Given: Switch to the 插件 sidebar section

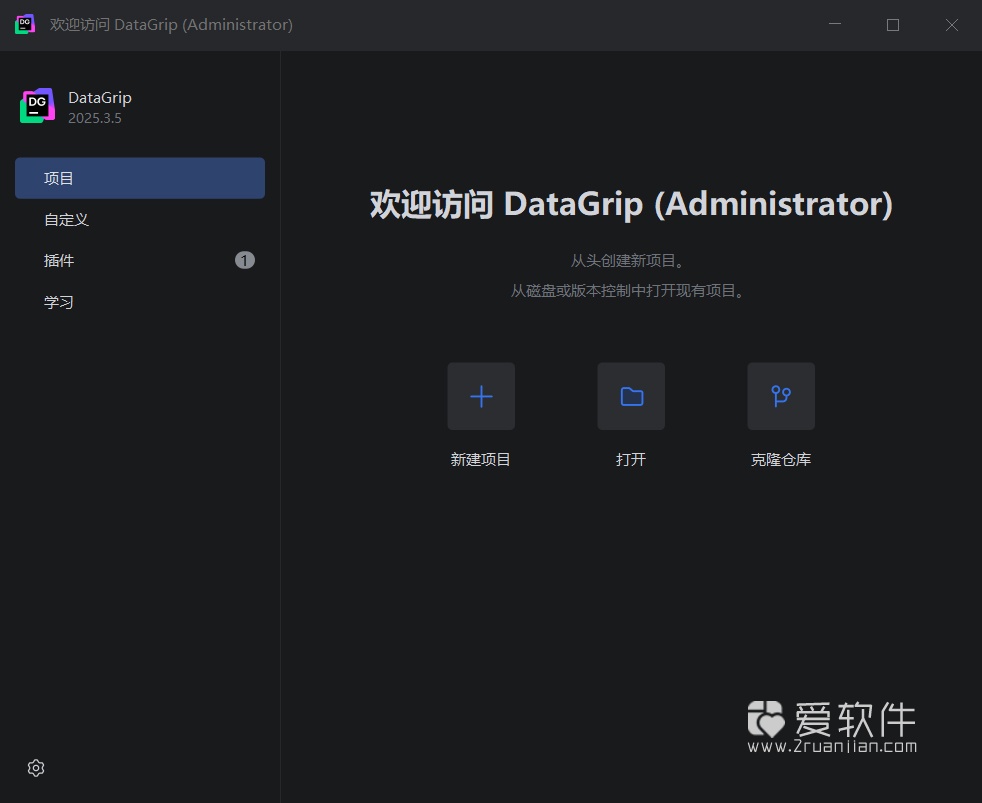Looking at the screenshot, I should (x=59, y=260).
